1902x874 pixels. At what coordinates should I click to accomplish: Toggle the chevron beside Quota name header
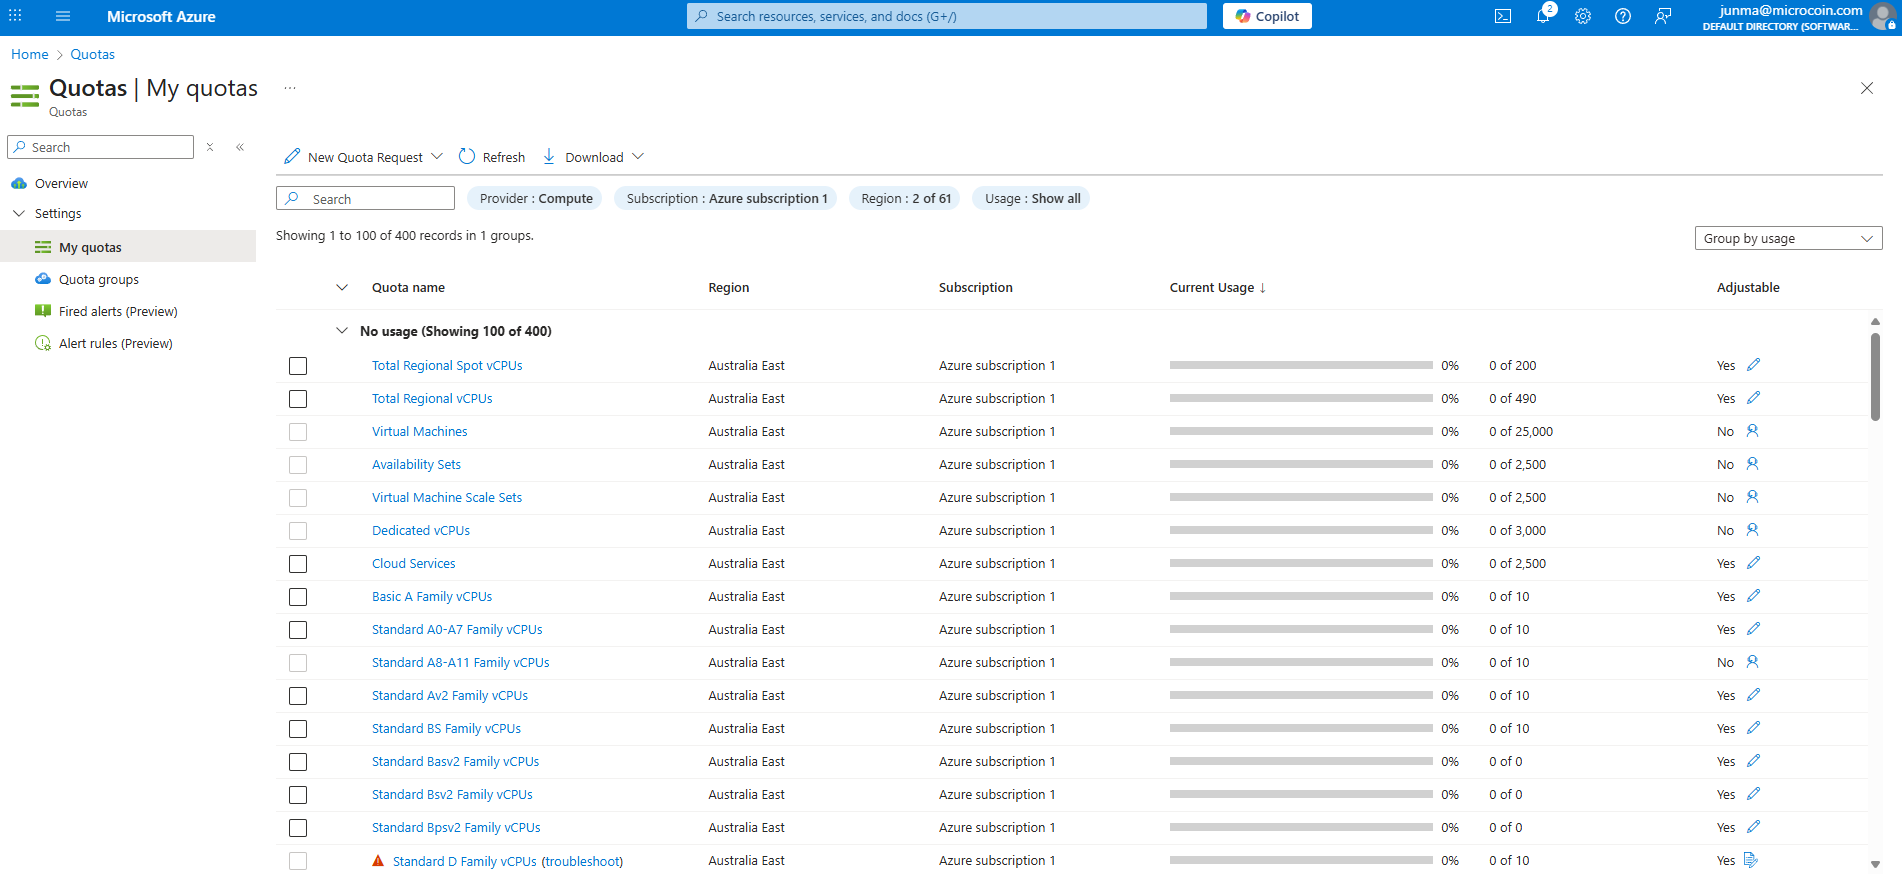[342, 287]
